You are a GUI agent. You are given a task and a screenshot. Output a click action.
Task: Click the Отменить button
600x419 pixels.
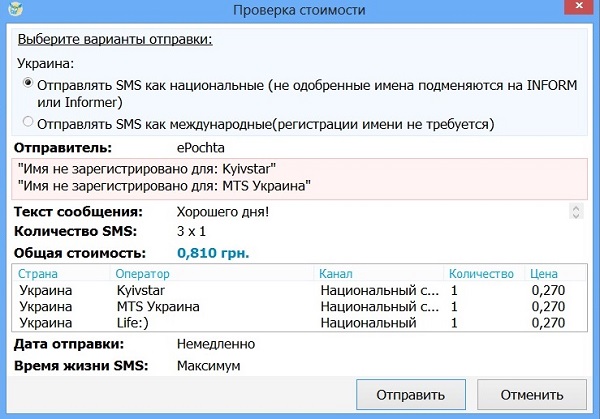click(x=532, y=395)
